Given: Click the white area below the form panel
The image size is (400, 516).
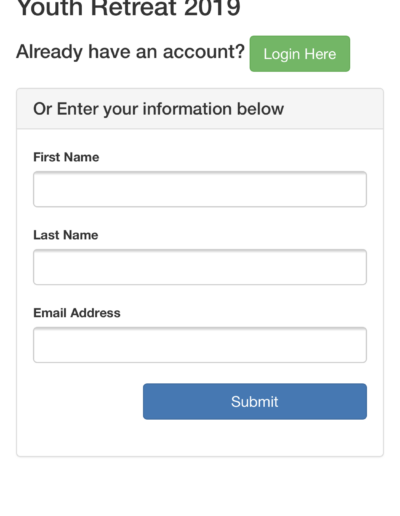Looking at the screenshot, I should (200, 487).
